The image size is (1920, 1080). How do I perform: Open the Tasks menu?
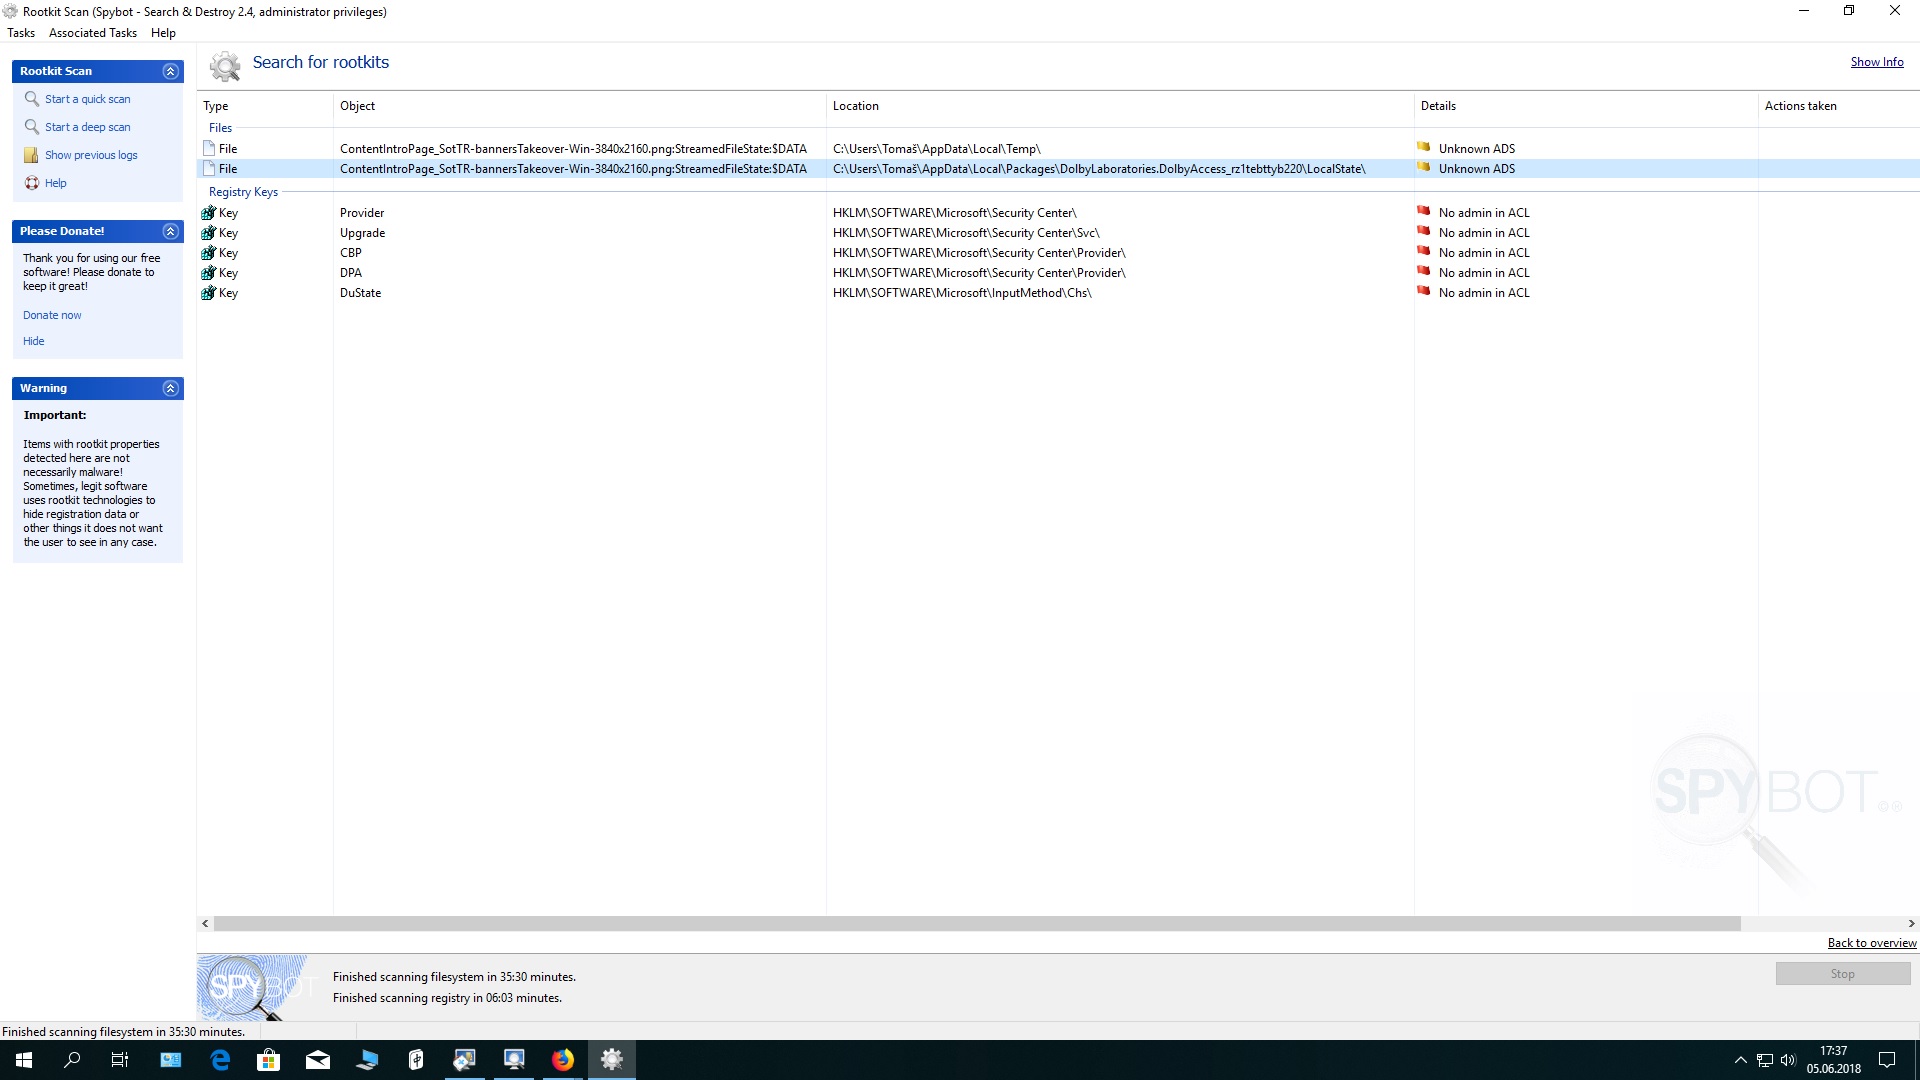(21, 33)
